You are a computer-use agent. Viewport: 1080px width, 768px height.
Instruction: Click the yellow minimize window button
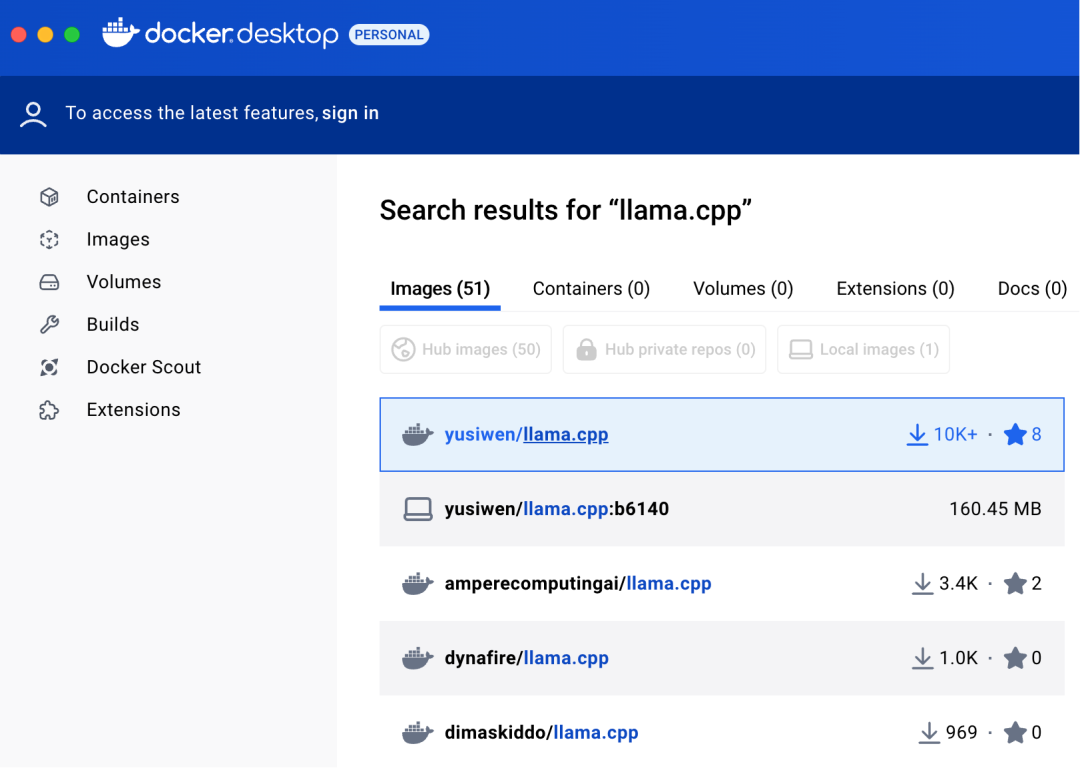[45, 34]
